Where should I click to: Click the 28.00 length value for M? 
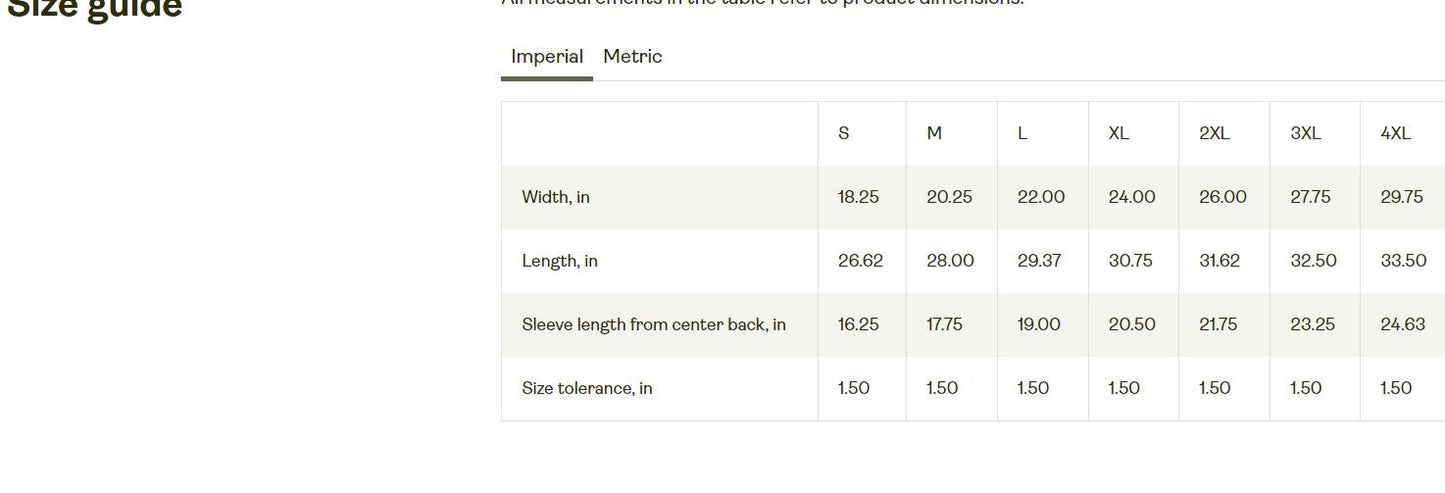click(950, 262)
